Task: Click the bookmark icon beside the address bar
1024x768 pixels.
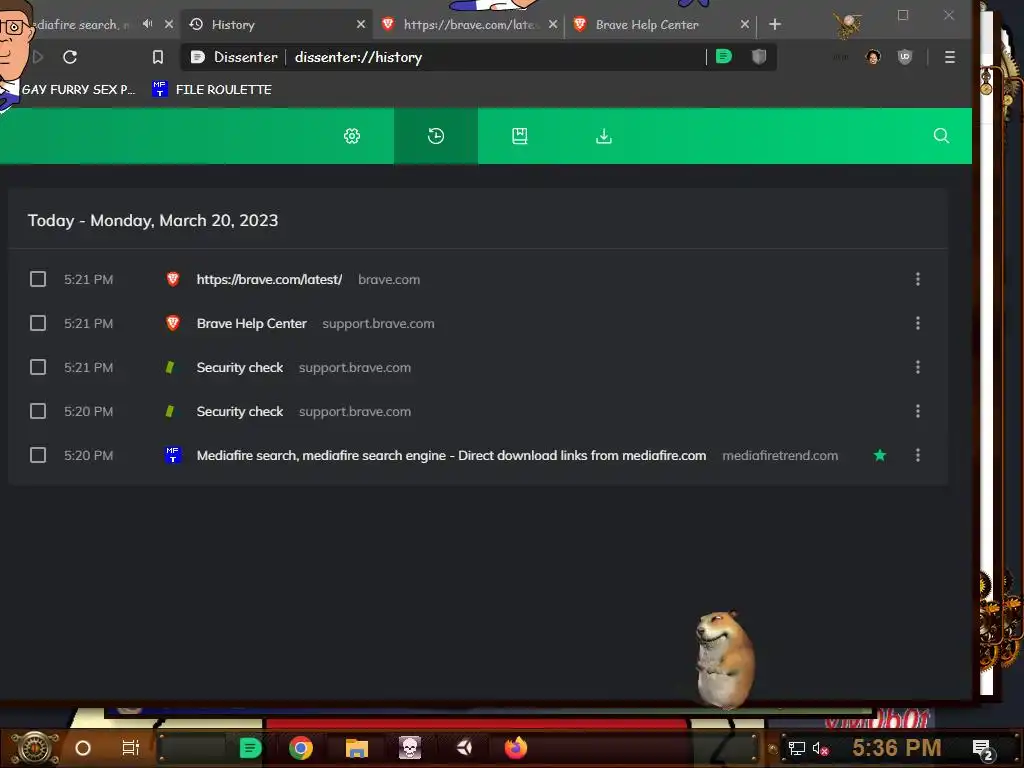Action: pyautogui.click(x=157, y=57)
